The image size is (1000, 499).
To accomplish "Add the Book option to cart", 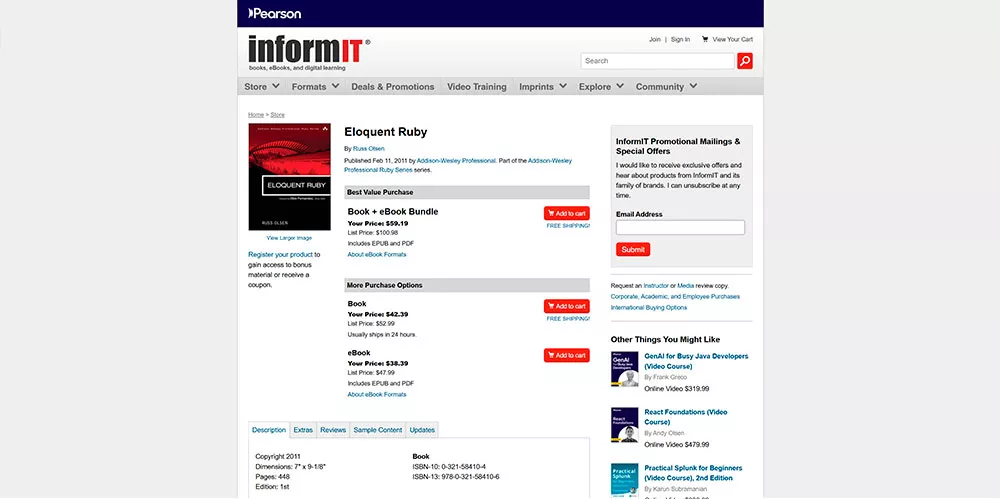I will tap(566, 306).
